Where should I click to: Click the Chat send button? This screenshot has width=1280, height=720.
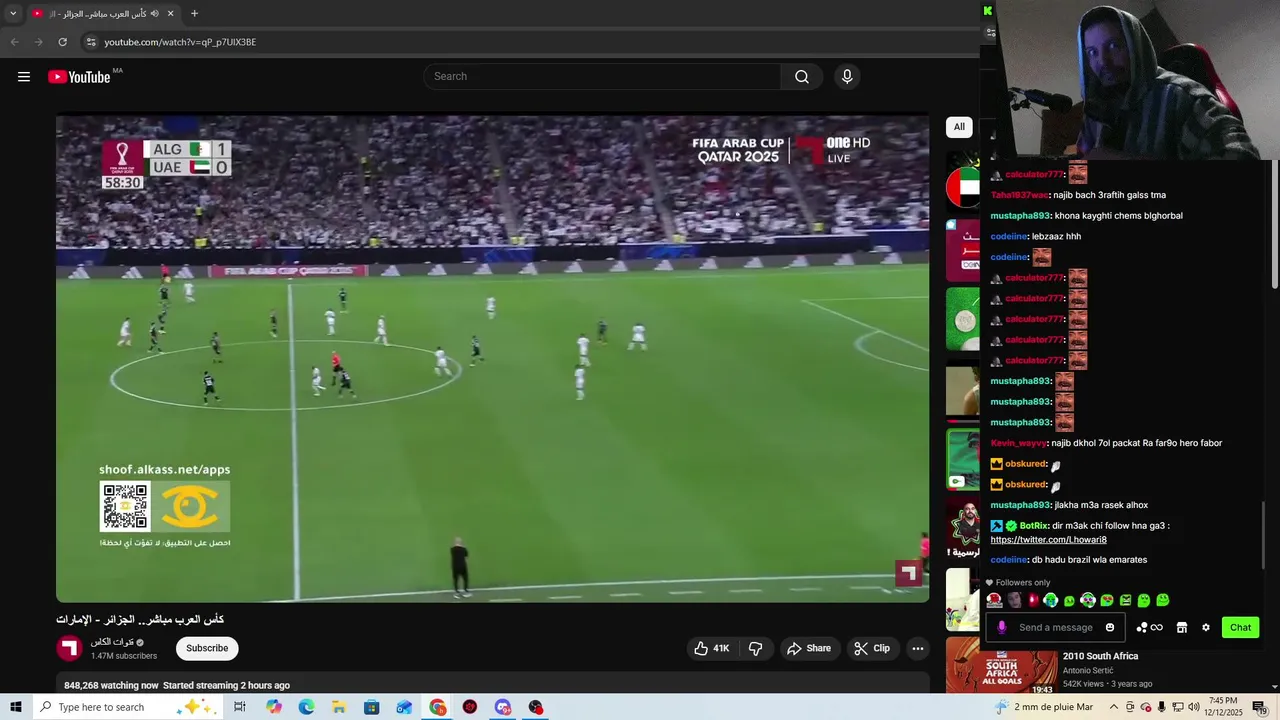[x=1240, y=628]
